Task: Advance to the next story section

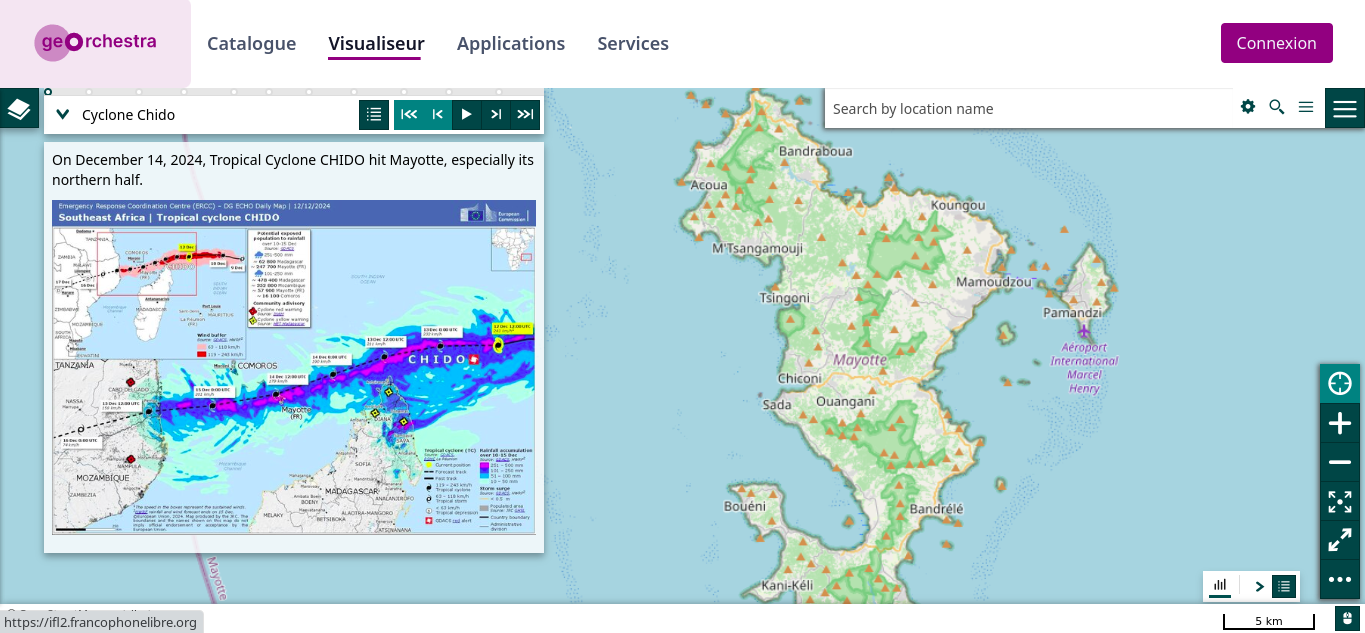Action: coord(496,114)
